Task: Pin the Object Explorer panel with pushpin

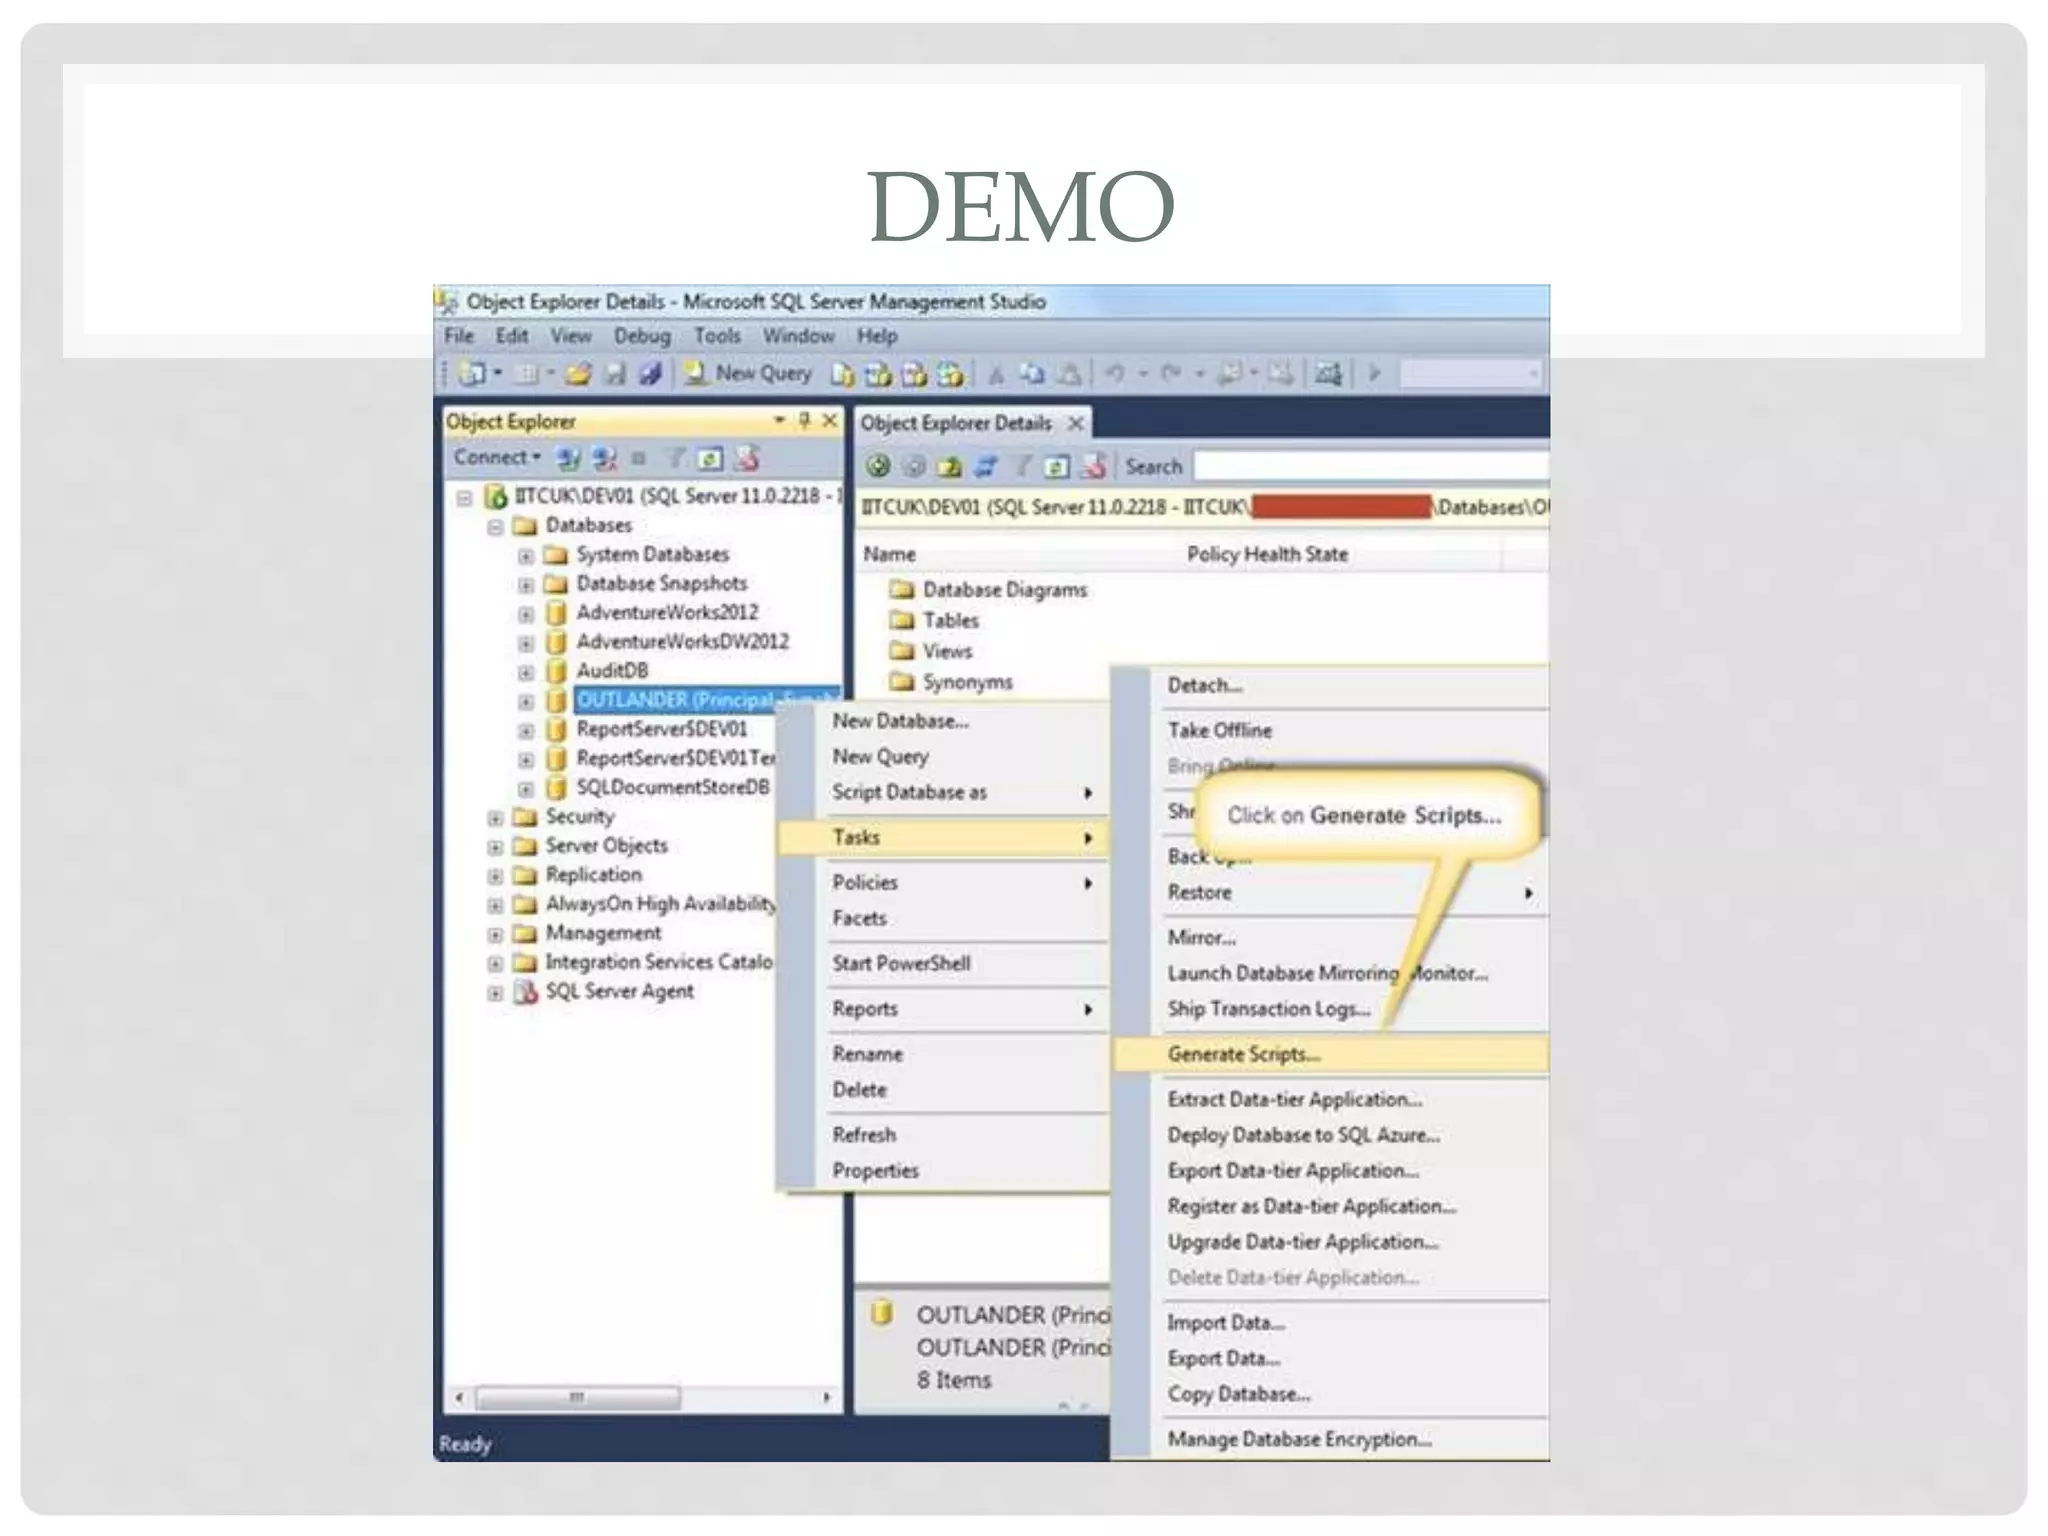Action: coord(804,421)
